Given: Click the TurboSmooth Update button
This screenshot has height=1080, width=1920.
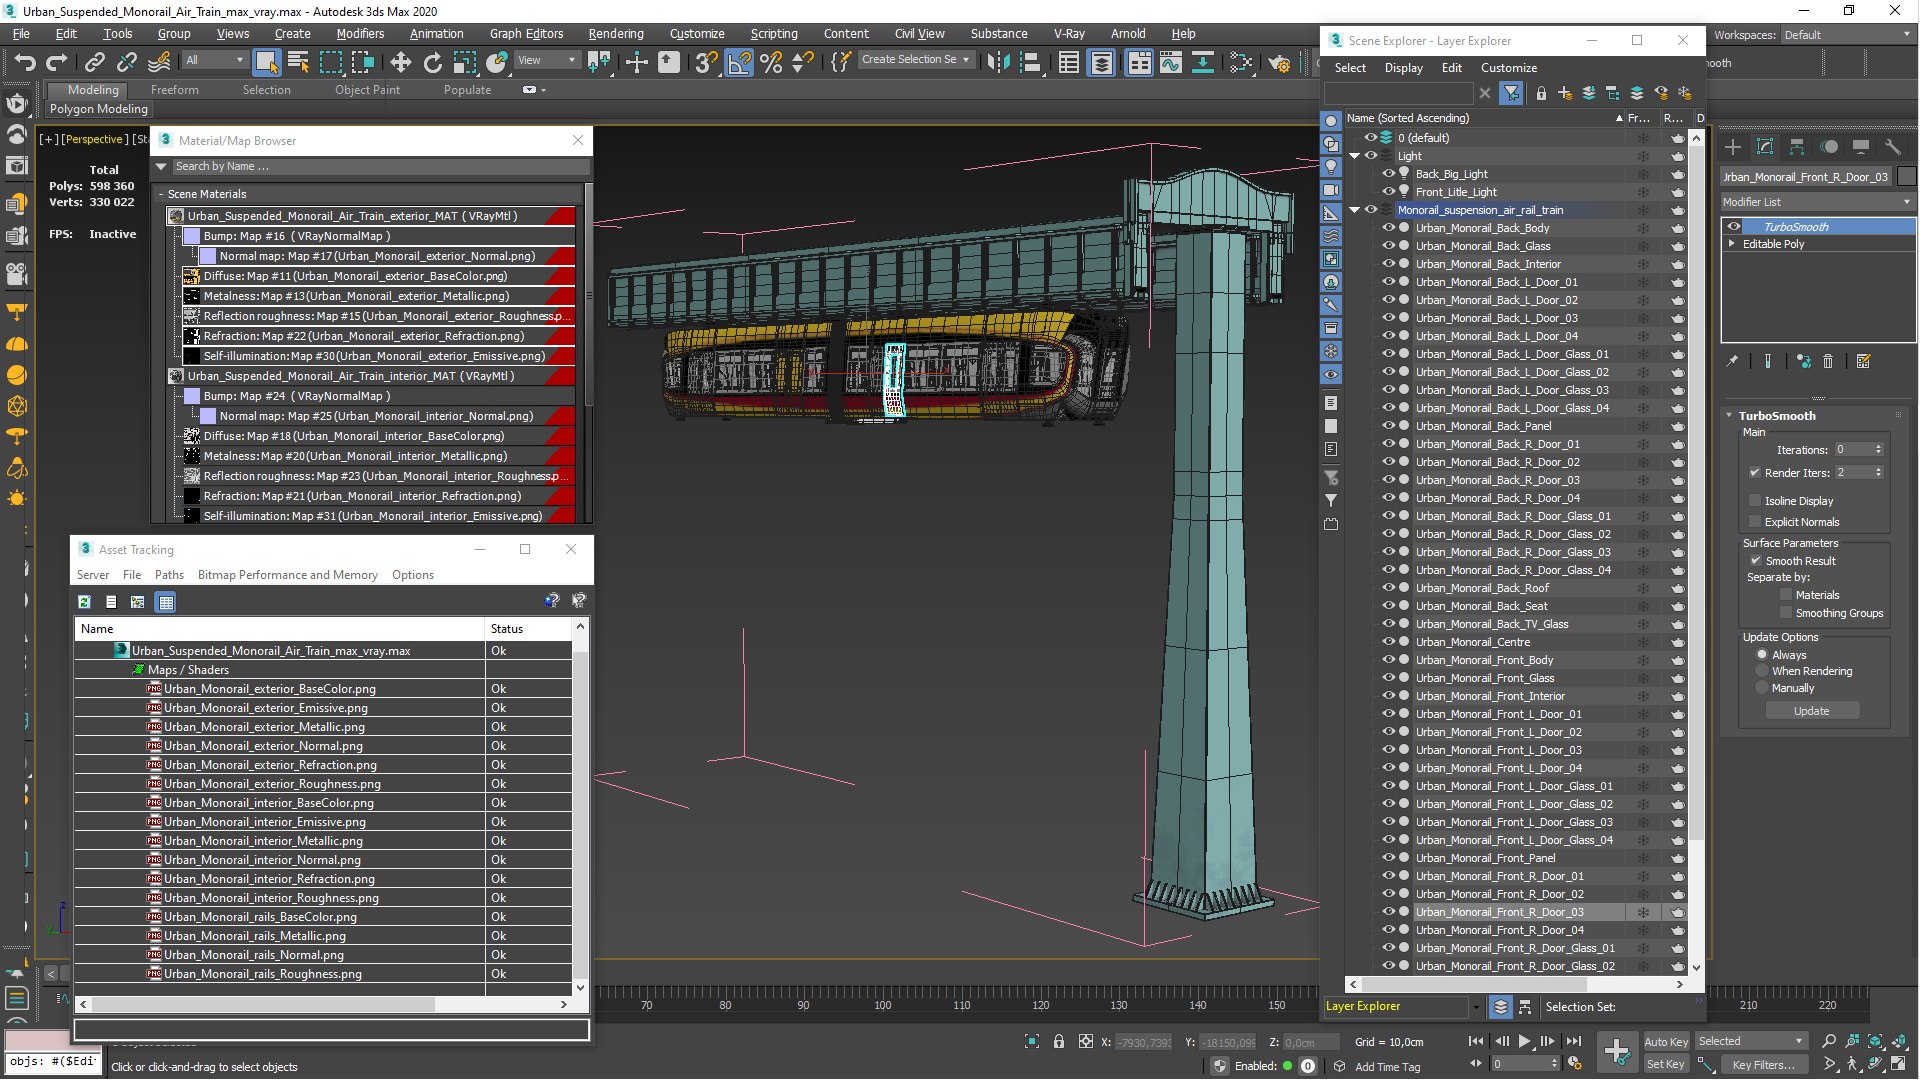Looking at the screenshot, I should 1811,711.
